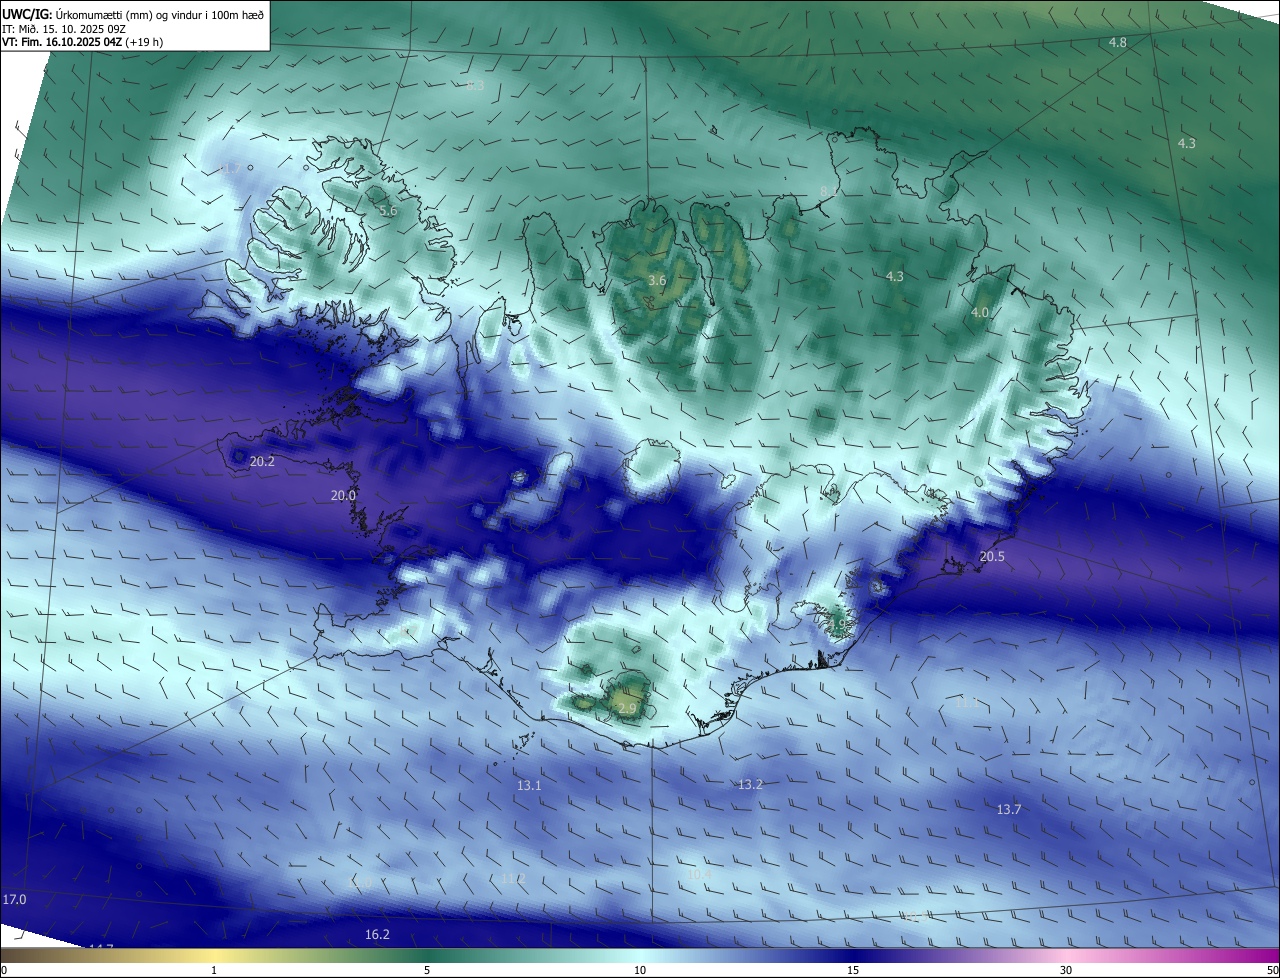Click the 5 tick on the color scale

[x=427, y=970]
